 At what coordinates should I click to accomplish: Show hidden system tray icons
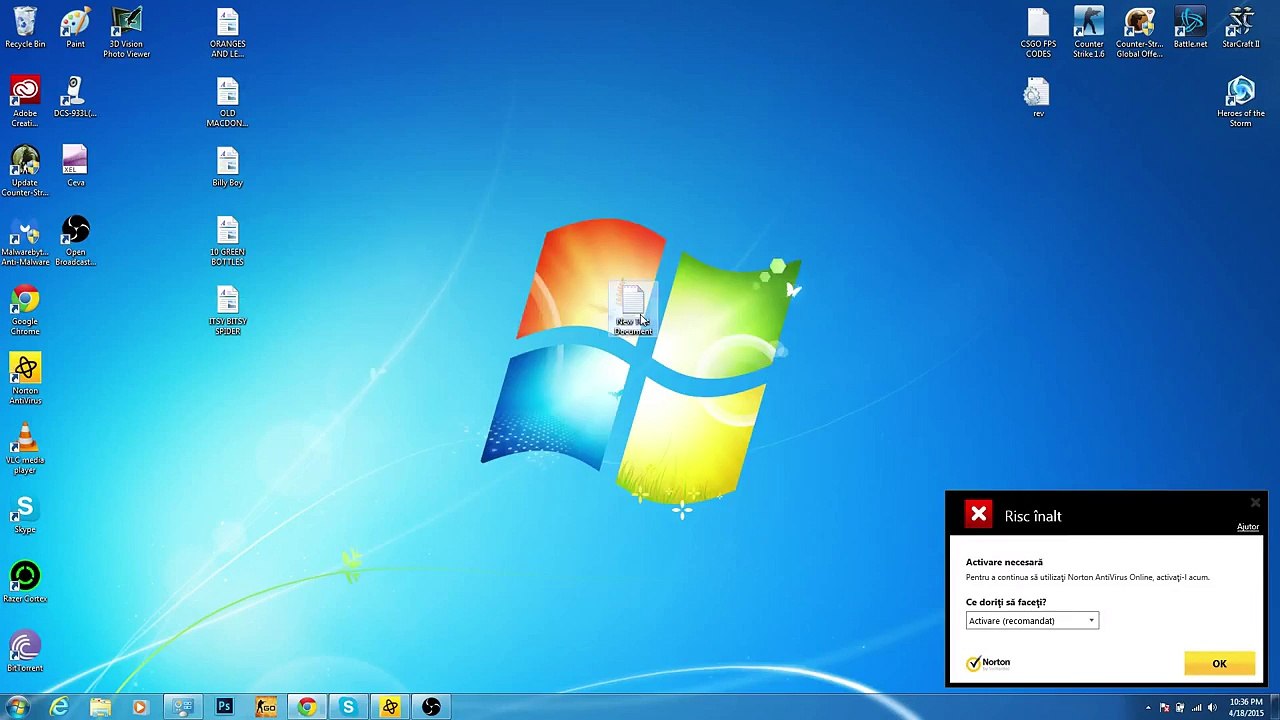click(1148, 708)
